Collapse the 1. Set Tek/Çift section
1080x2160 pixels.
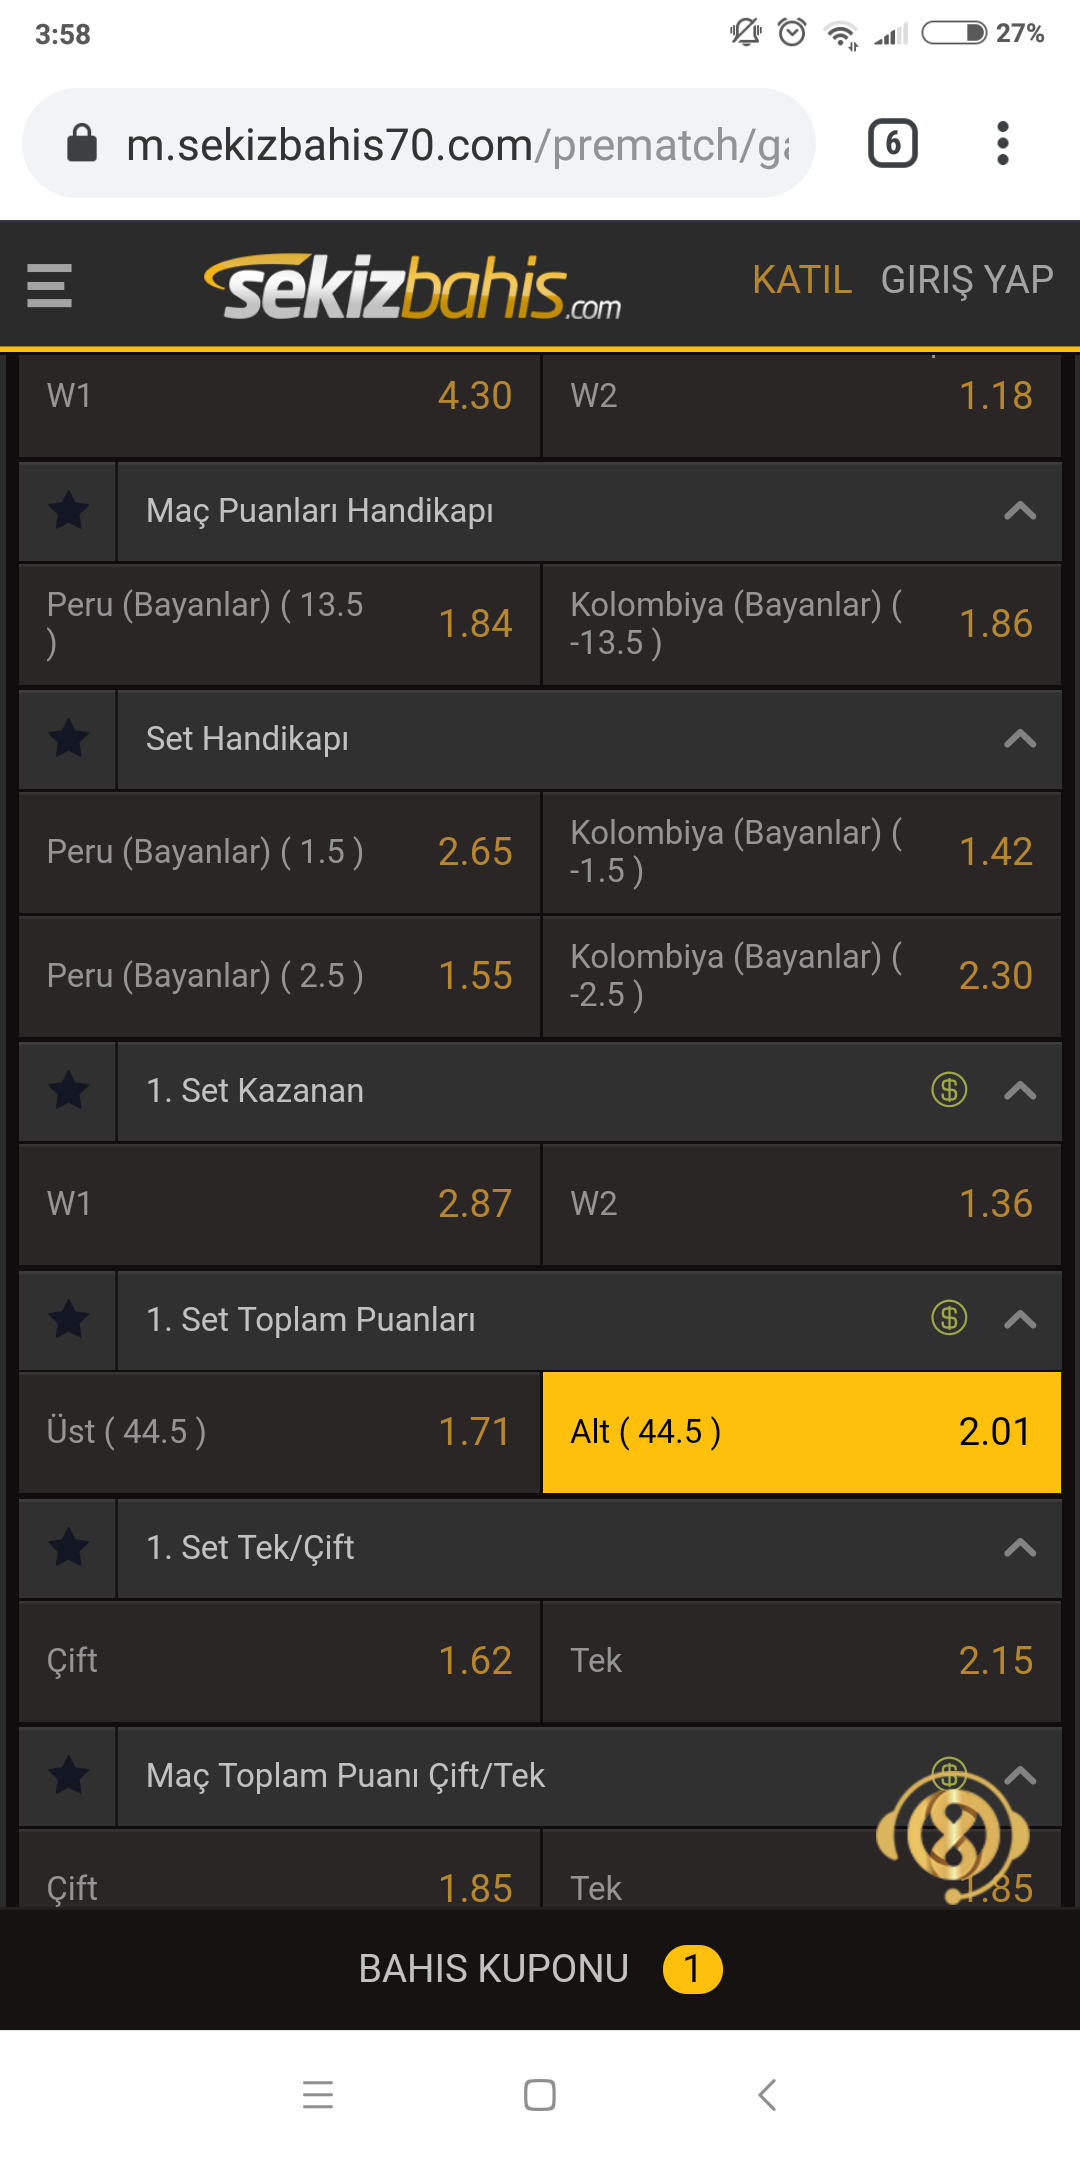1019,1548
